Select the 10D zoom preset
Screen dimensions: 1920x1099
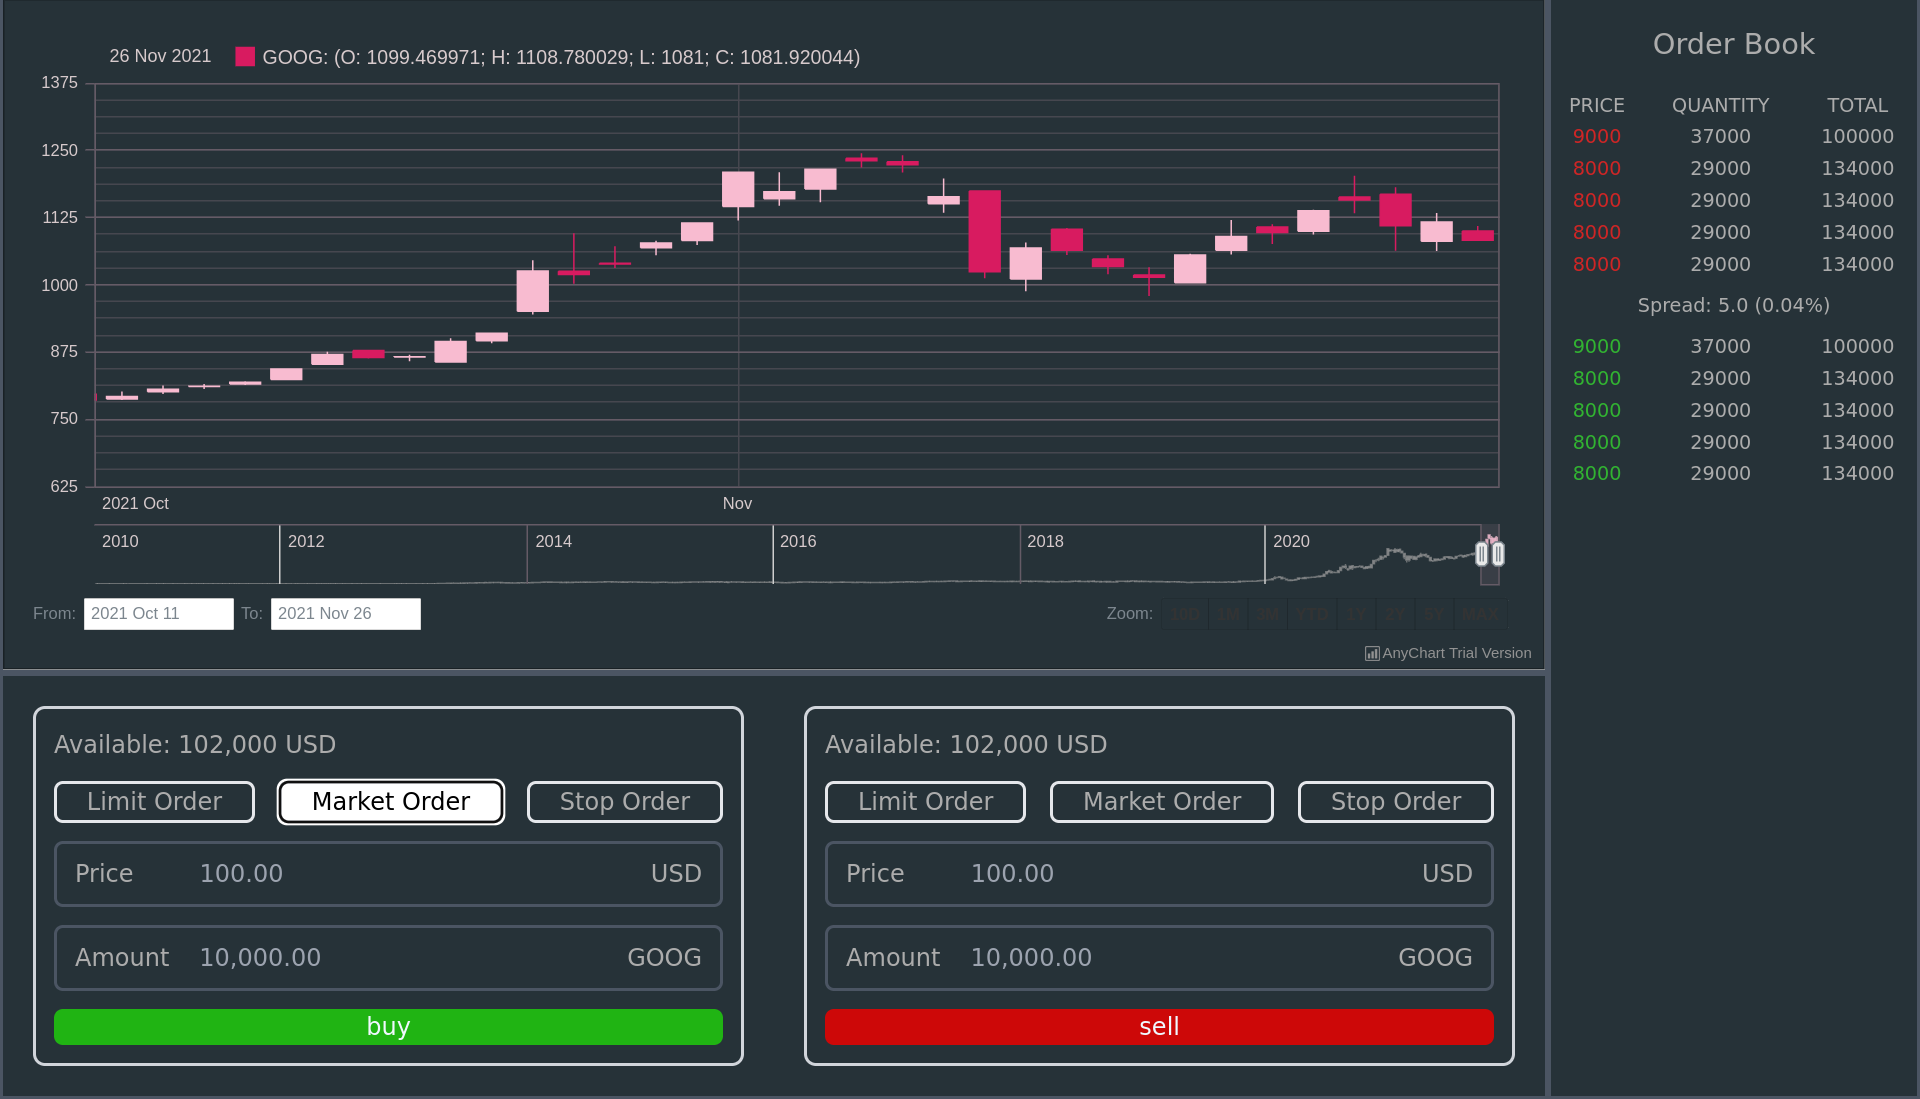[x=1185, y=613]
